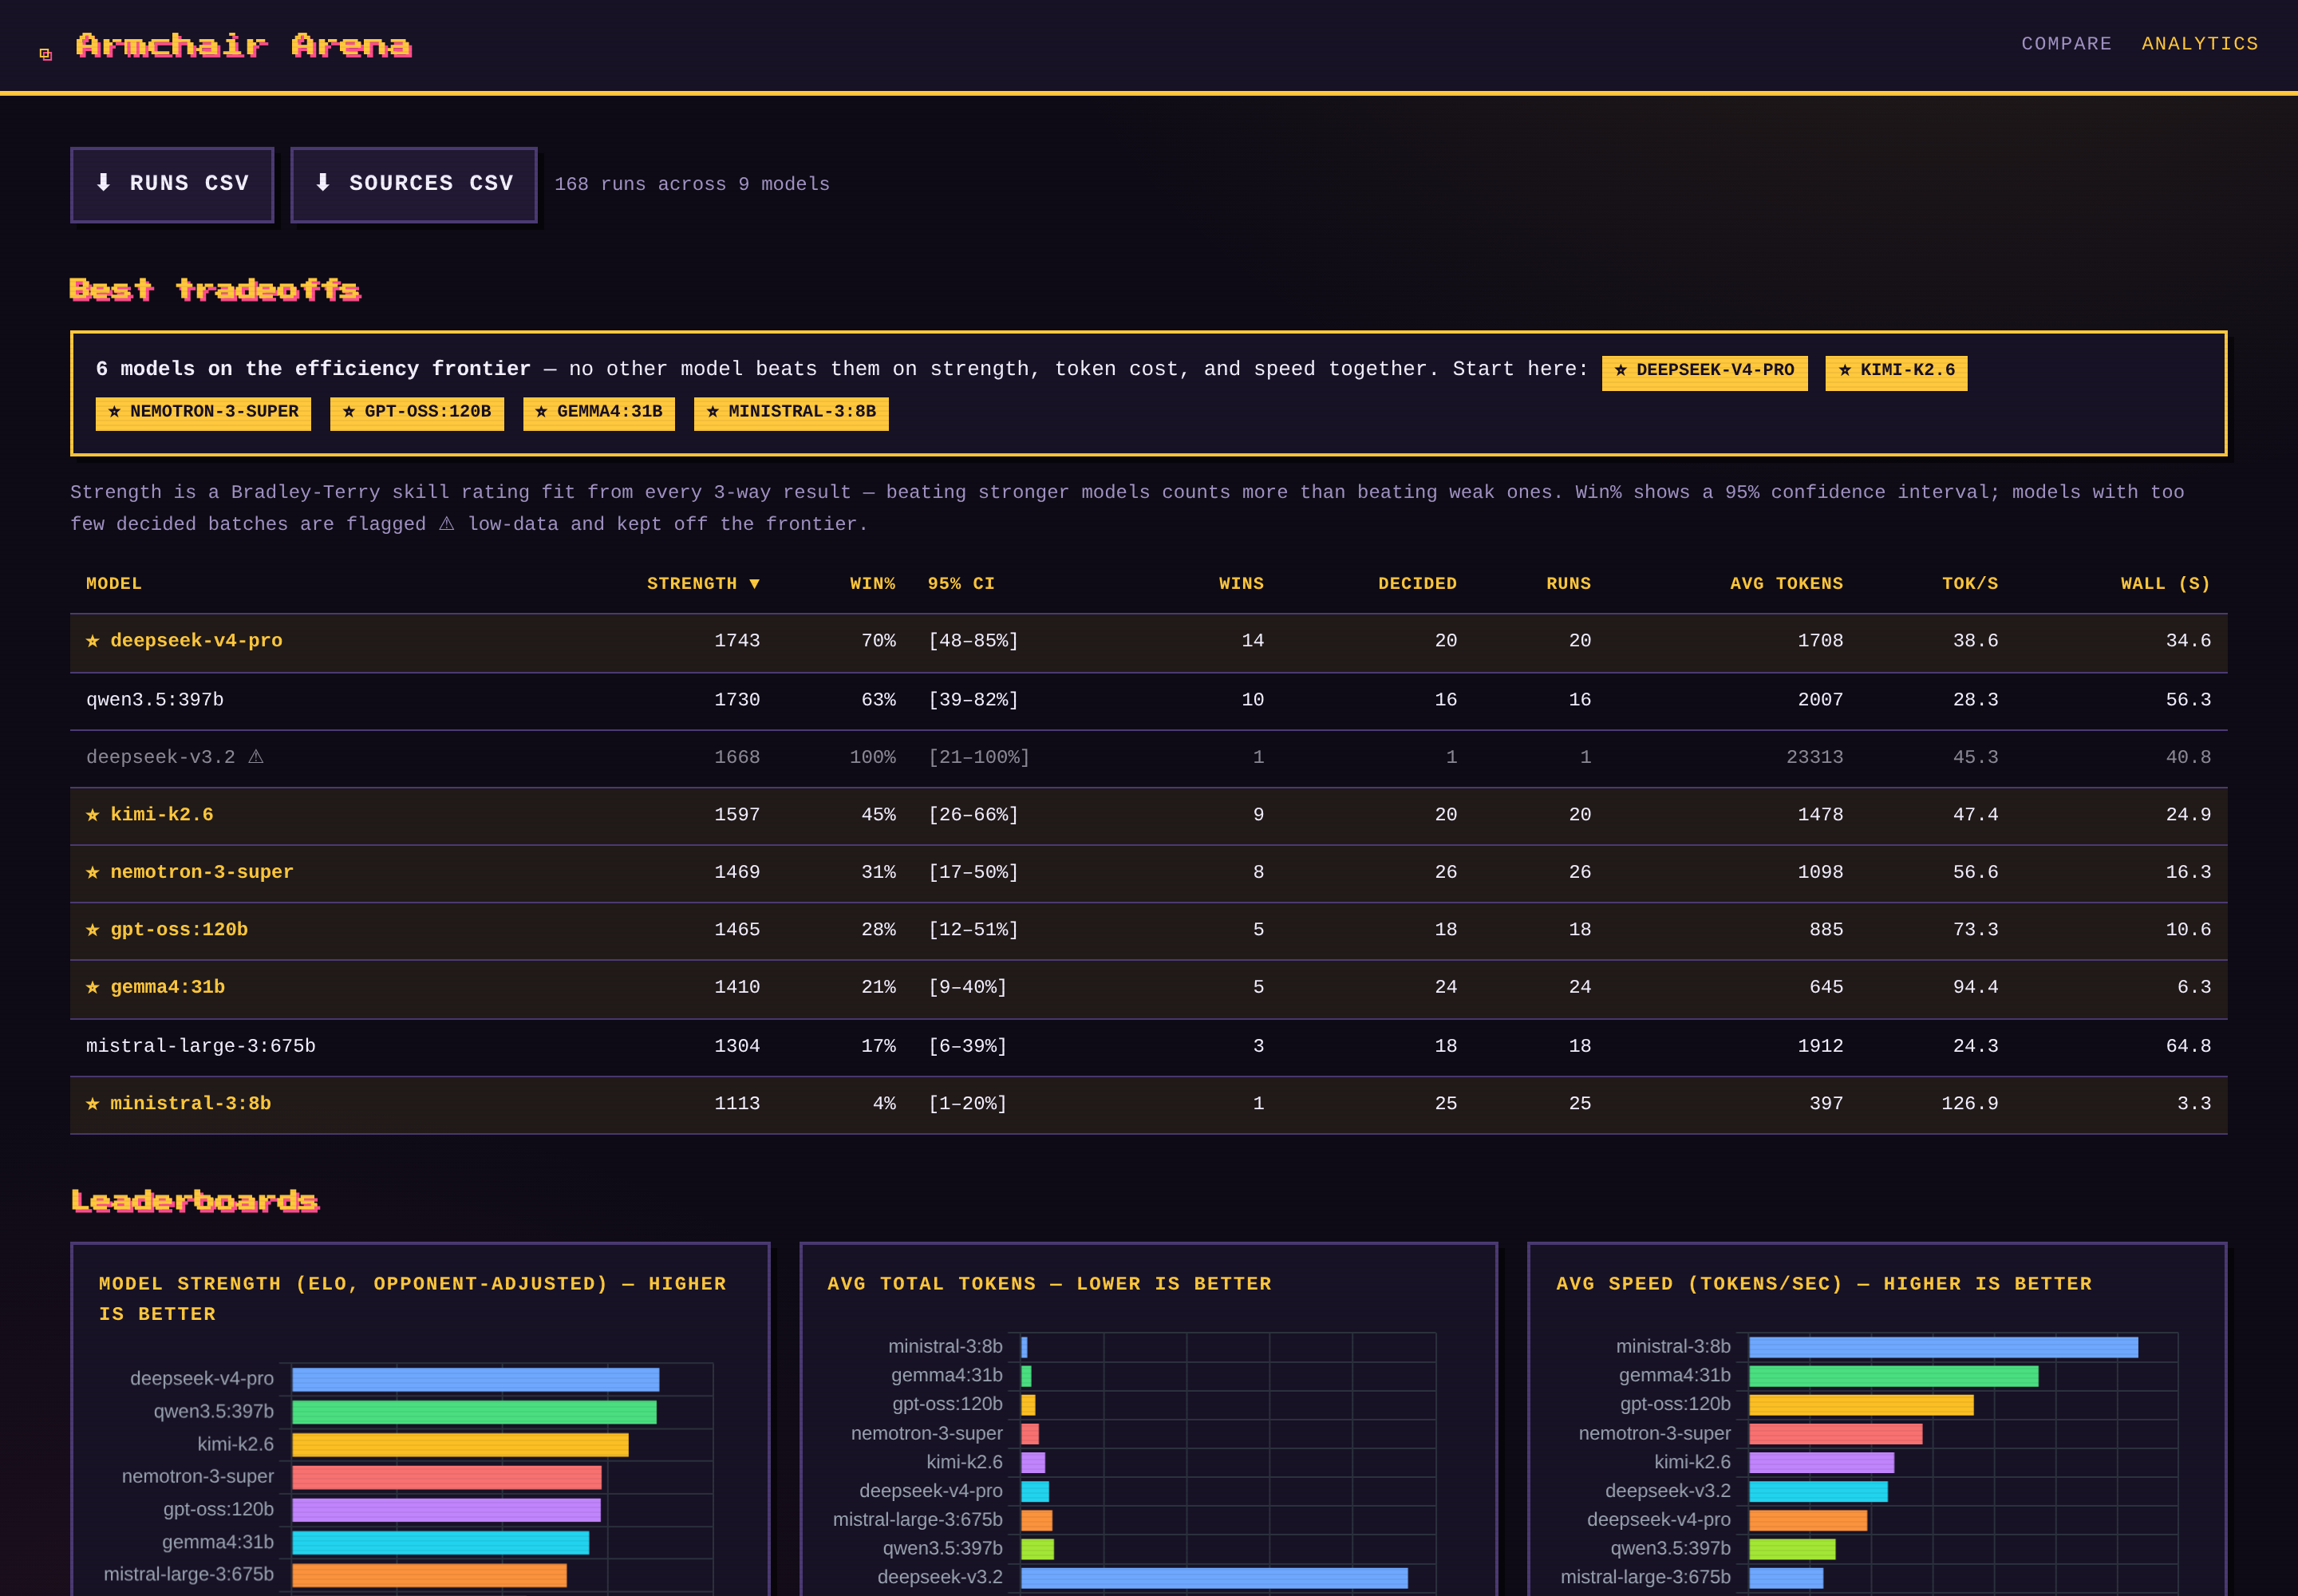Click the star icon beside deepseek-v4-pro row

click(93, 641)
